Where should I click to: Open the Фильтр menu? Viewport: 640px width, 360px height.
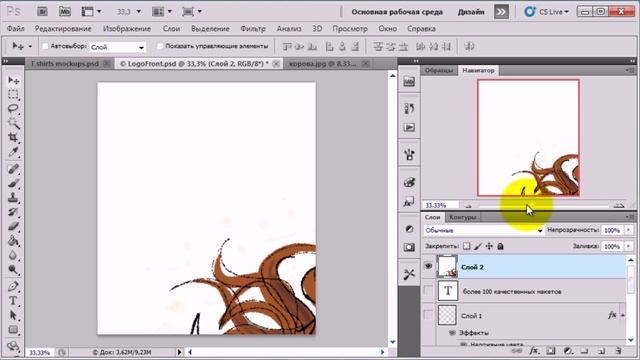(x=253, y=29)
